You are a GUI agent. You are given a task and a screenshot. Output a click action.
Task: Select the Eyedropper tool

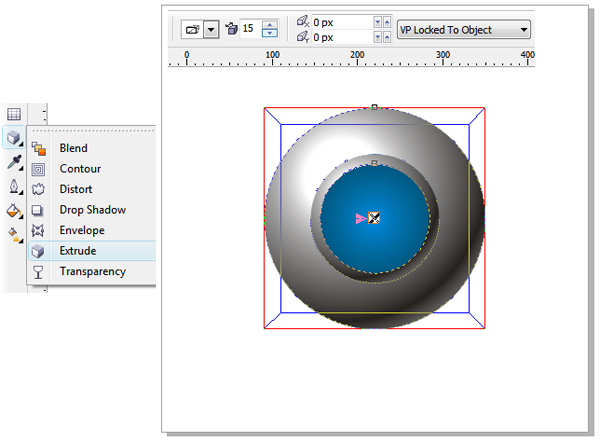pyautogui.click(x=14, y=162)
